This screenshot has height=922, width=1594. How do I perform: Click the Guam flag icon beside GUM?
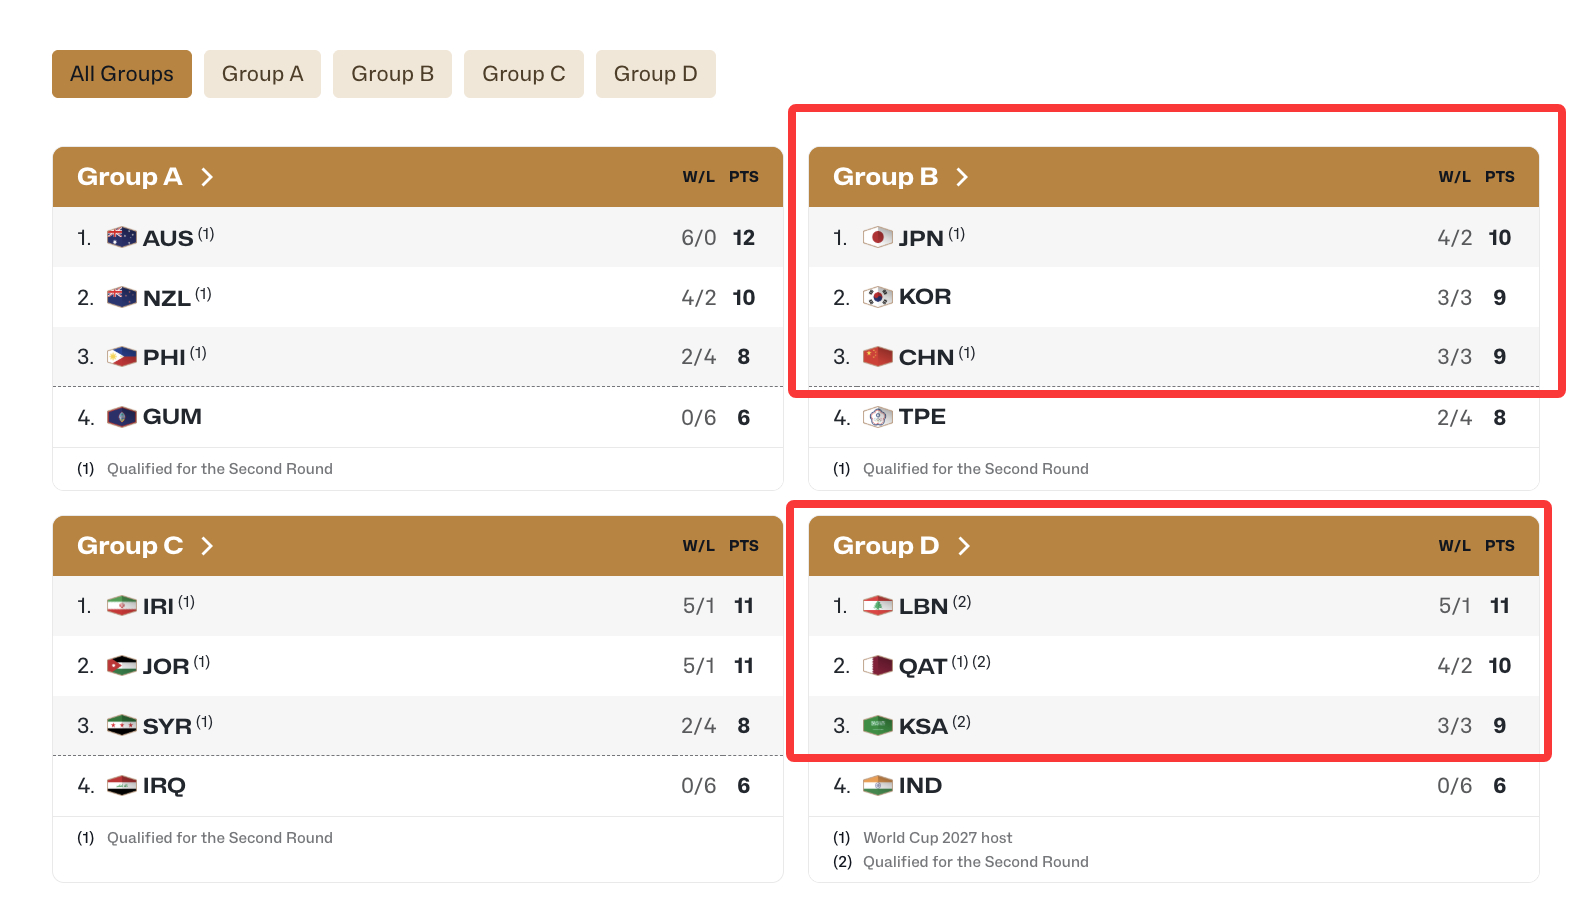point(121,417)
